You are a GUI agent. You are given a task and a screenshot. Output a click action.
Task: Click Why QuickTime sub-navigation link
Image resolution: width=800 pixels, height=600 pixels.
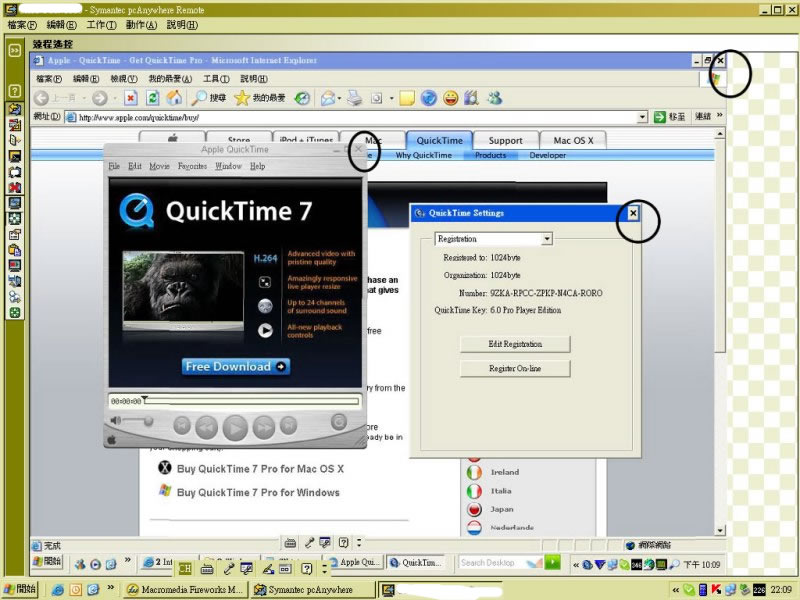pyautogui.click(x=423, y=155)
